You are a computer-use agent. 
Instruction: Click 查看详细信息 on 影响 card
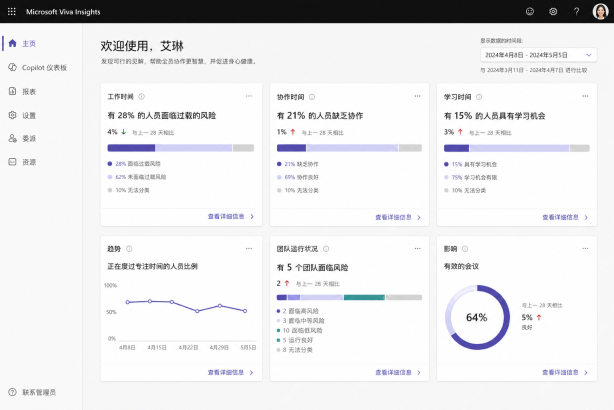(565, 372)
